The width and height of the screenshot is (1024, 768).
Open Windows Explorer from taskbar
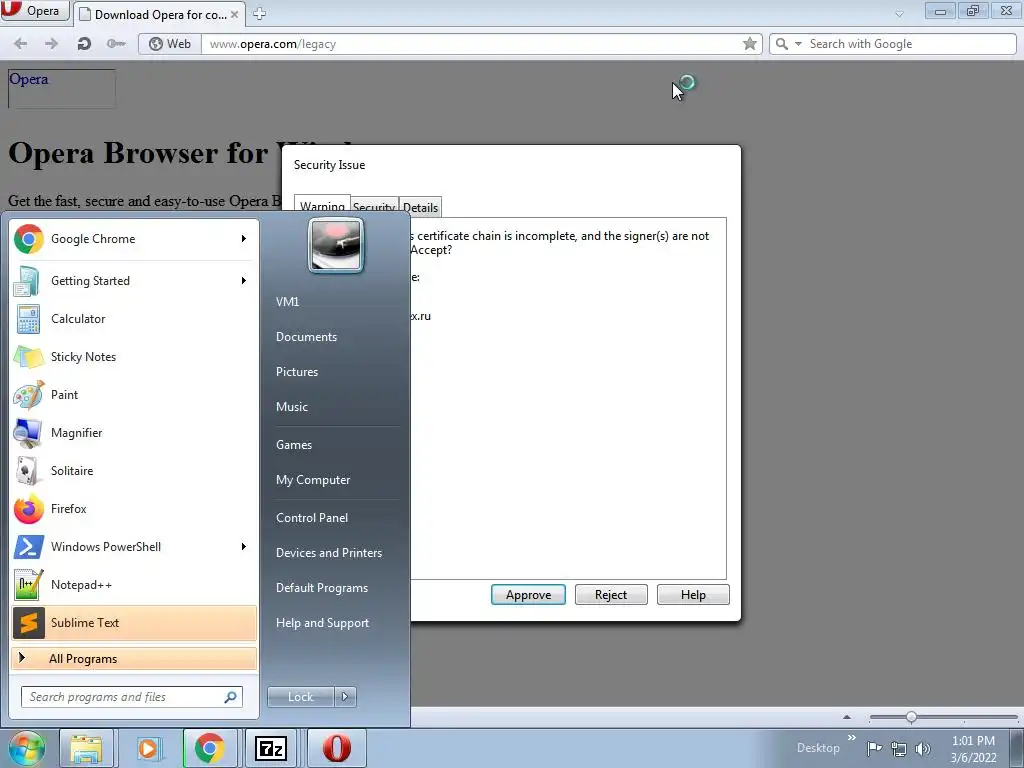[x=86, y=748]
